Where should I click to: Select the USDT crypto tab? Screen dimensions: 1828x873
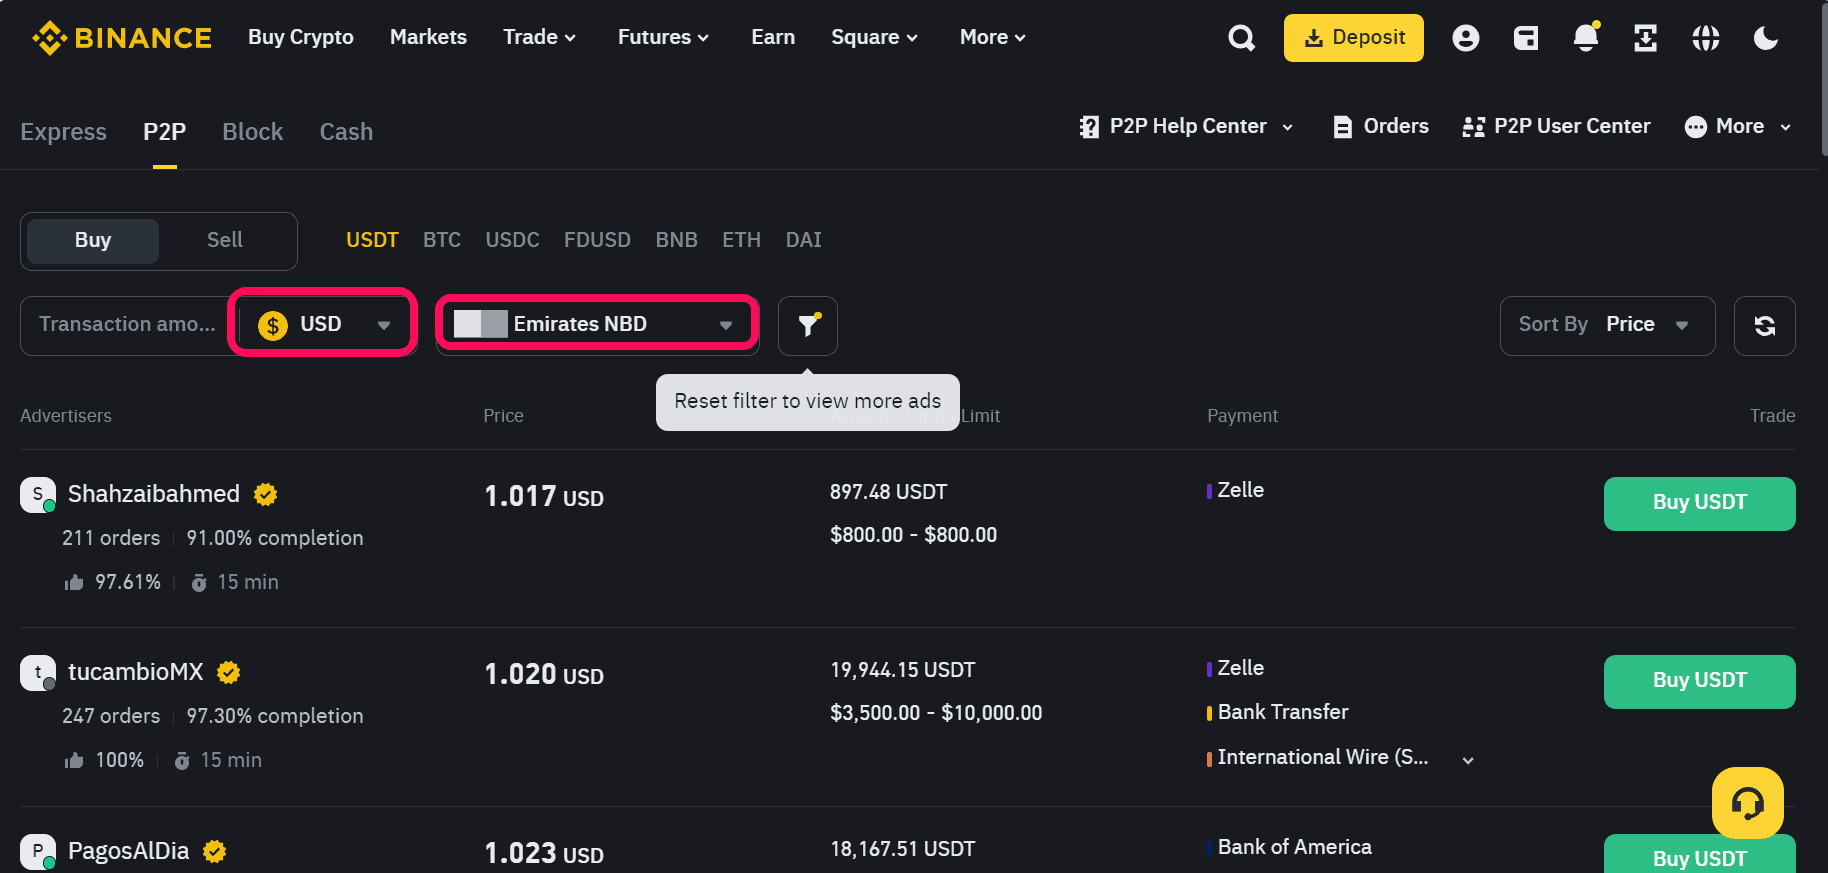[x=372, y=240]
